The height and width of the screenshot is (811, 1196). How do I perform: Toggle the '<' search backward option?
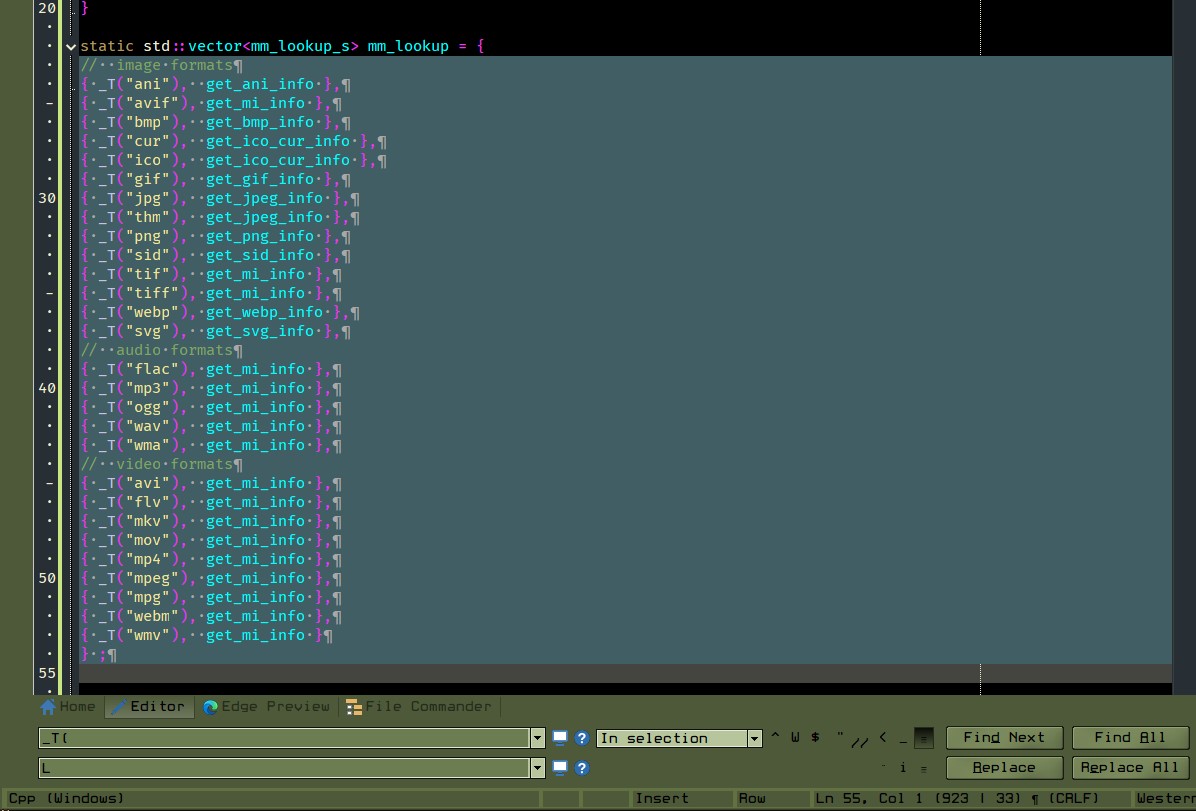(x=883, y=737)
